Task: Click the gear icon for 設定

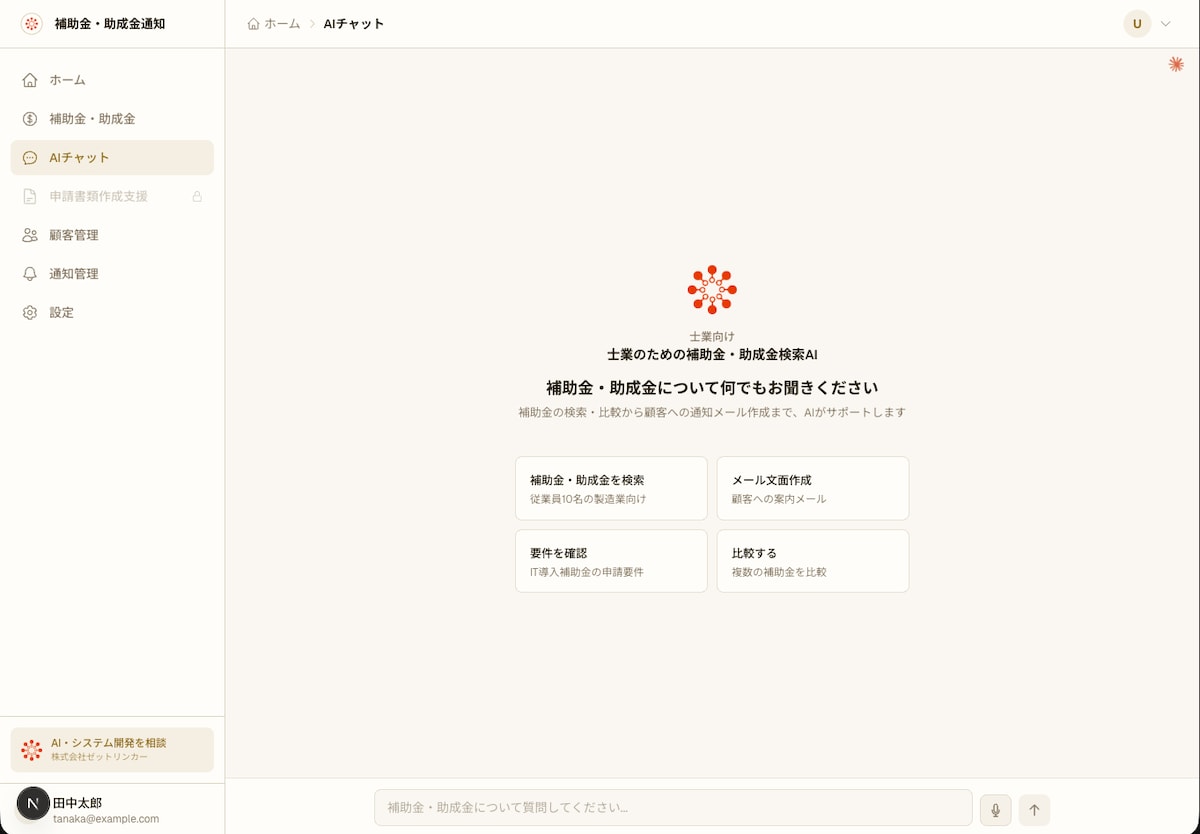Action: click(30, 313)
